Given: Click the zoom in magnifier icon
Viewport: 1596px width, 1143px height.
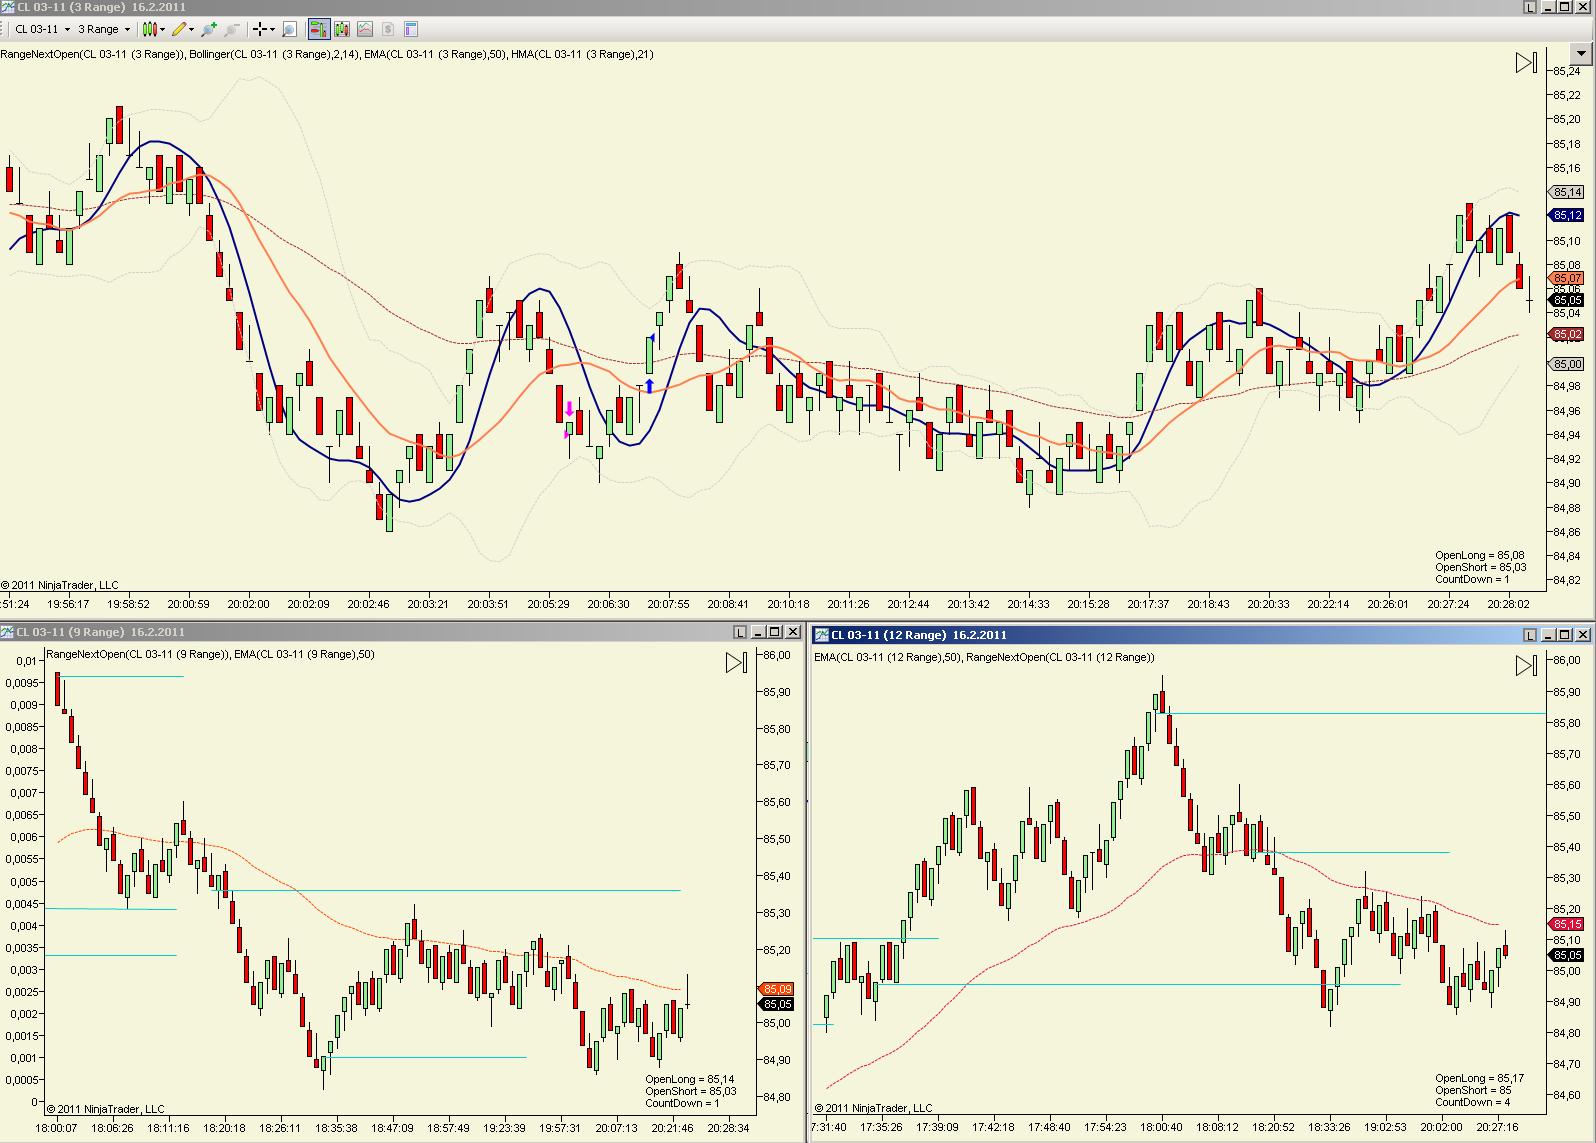Looking at the screenshot, I should click(208, 29).
